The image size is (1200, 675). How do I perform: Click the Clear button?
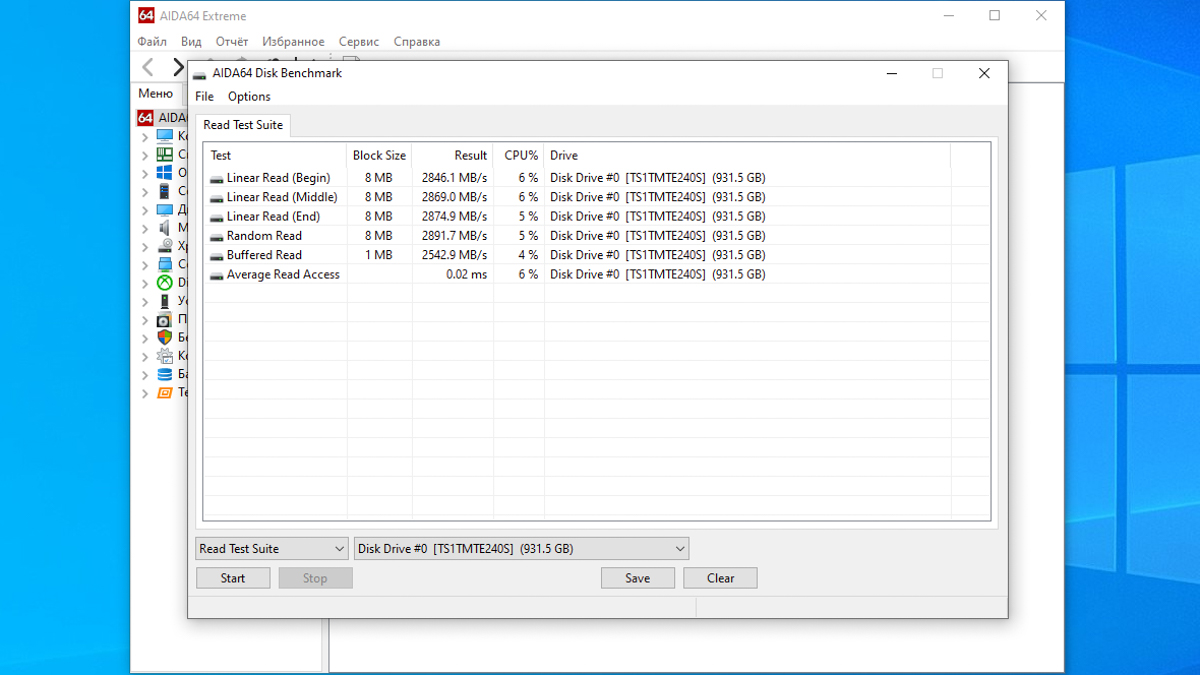720,578
